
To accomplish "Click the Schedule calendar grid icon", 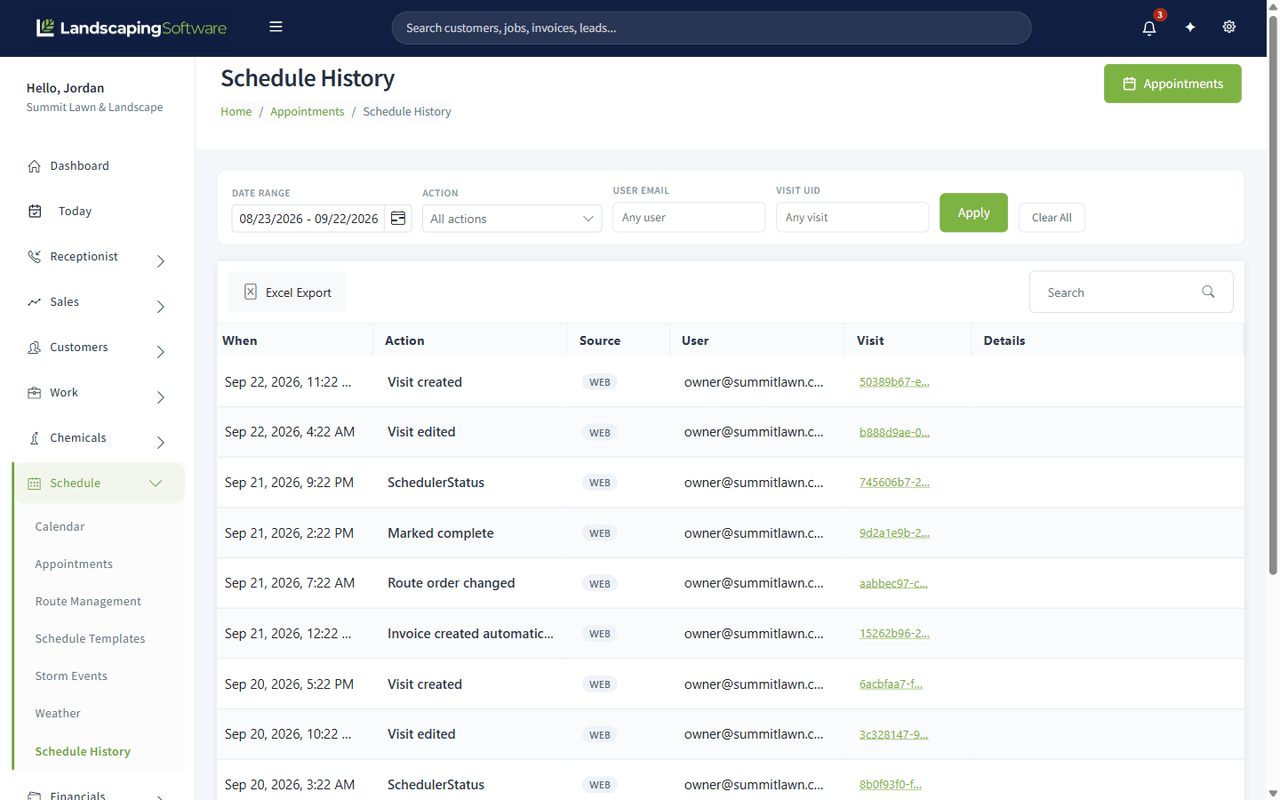I will [x=34, y=483].
